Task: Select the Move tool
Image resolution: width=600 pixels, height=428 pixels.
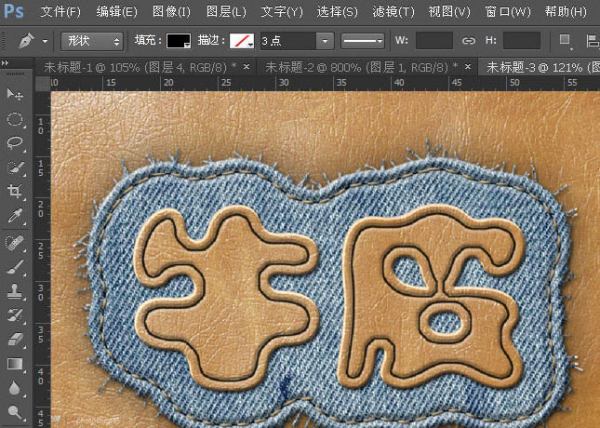Action: (x=15, y=94)
